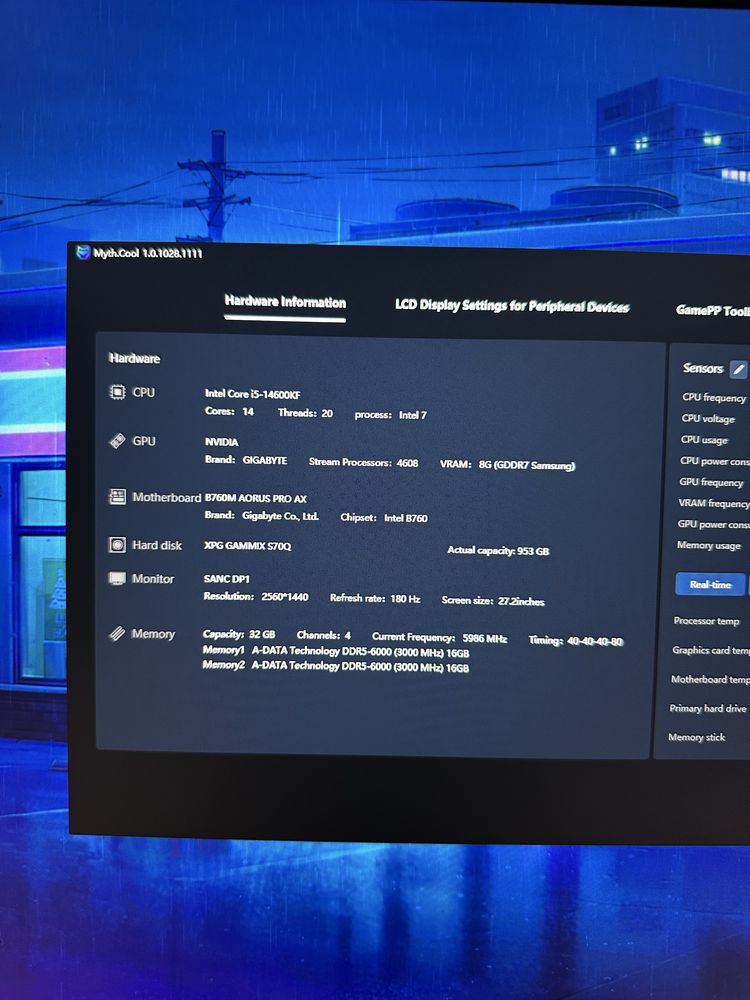Click Stream Processors: 4608 value
The image size is (750, 1000).
(364, 462)
